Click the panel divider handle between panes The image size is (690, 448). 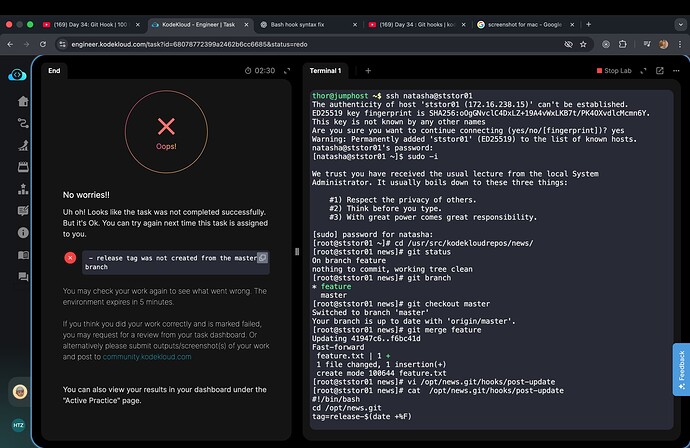pos(297,252)
